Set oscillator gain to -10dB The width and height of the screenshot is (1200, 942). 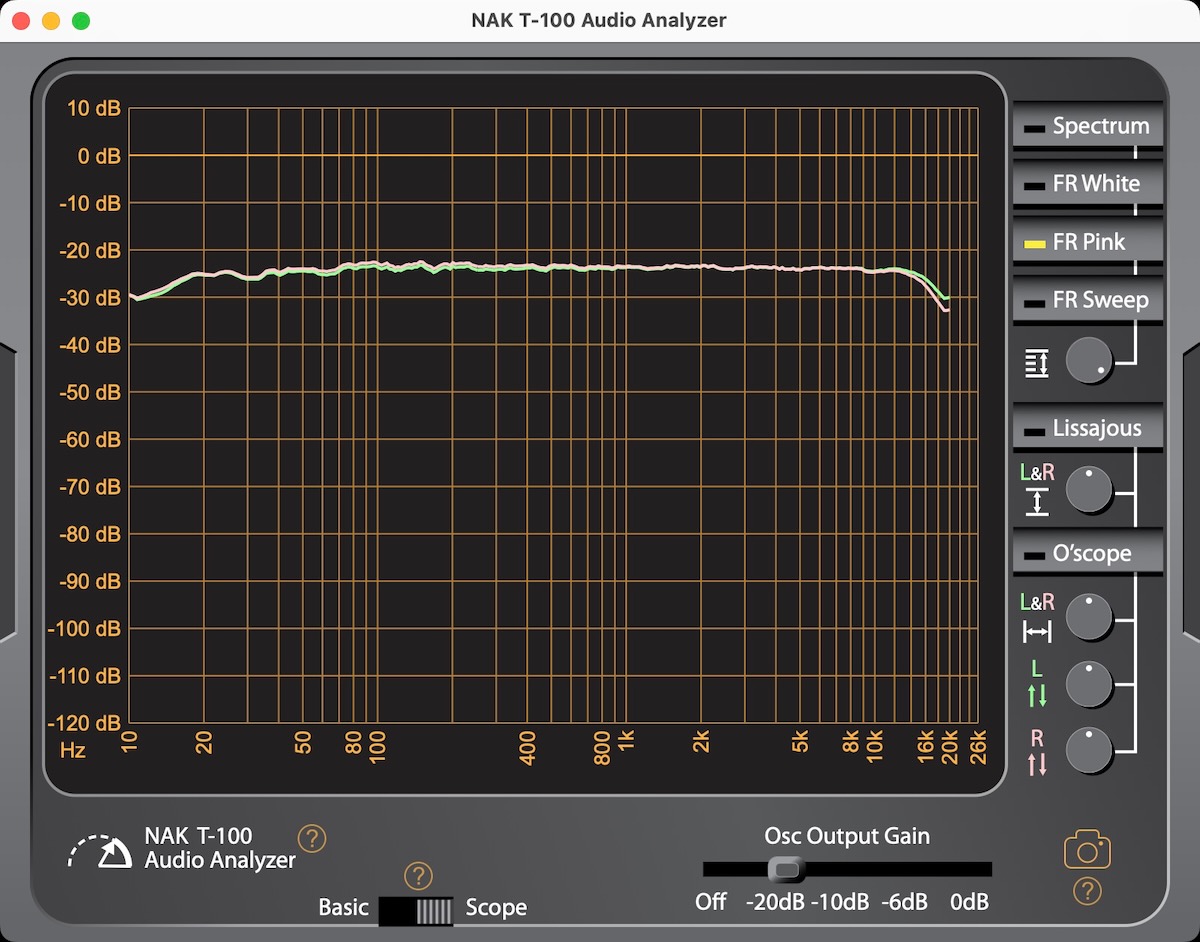coord(839,901)
